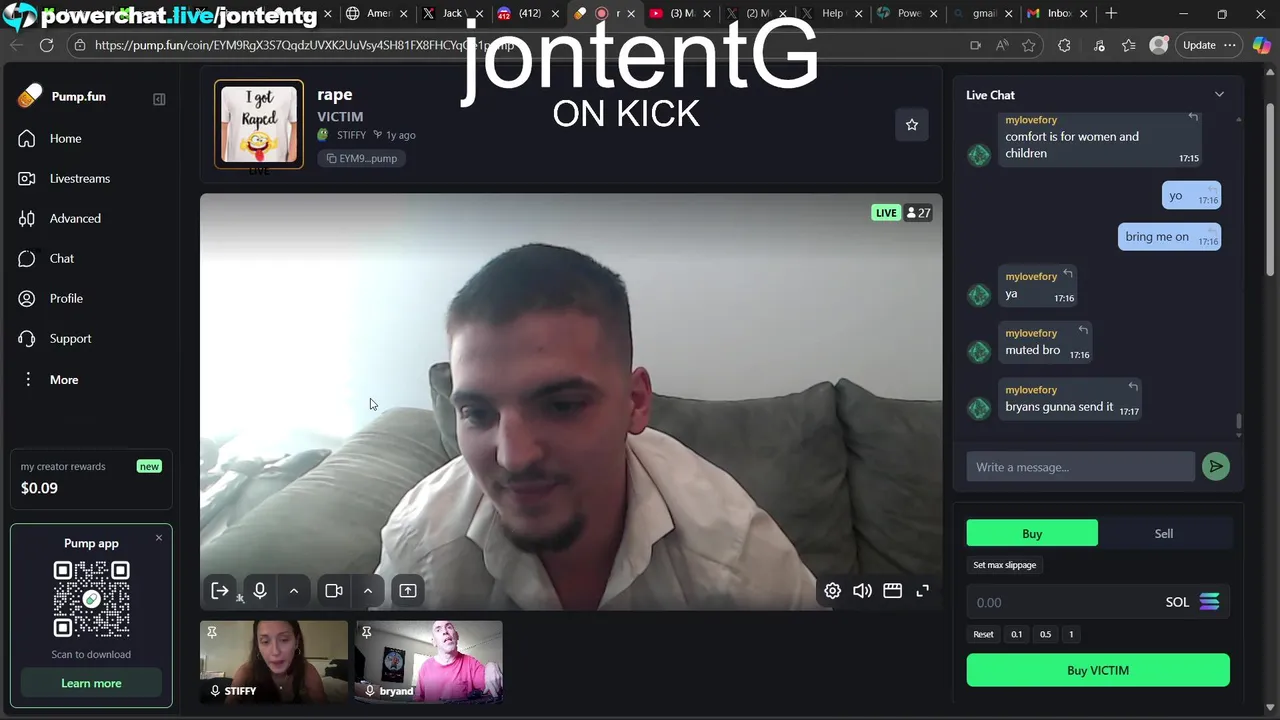The width and height of the screenshot is (1280, 720).
Task: Click the creator rewards $0.09 card
Action: (x=91, y=478)
